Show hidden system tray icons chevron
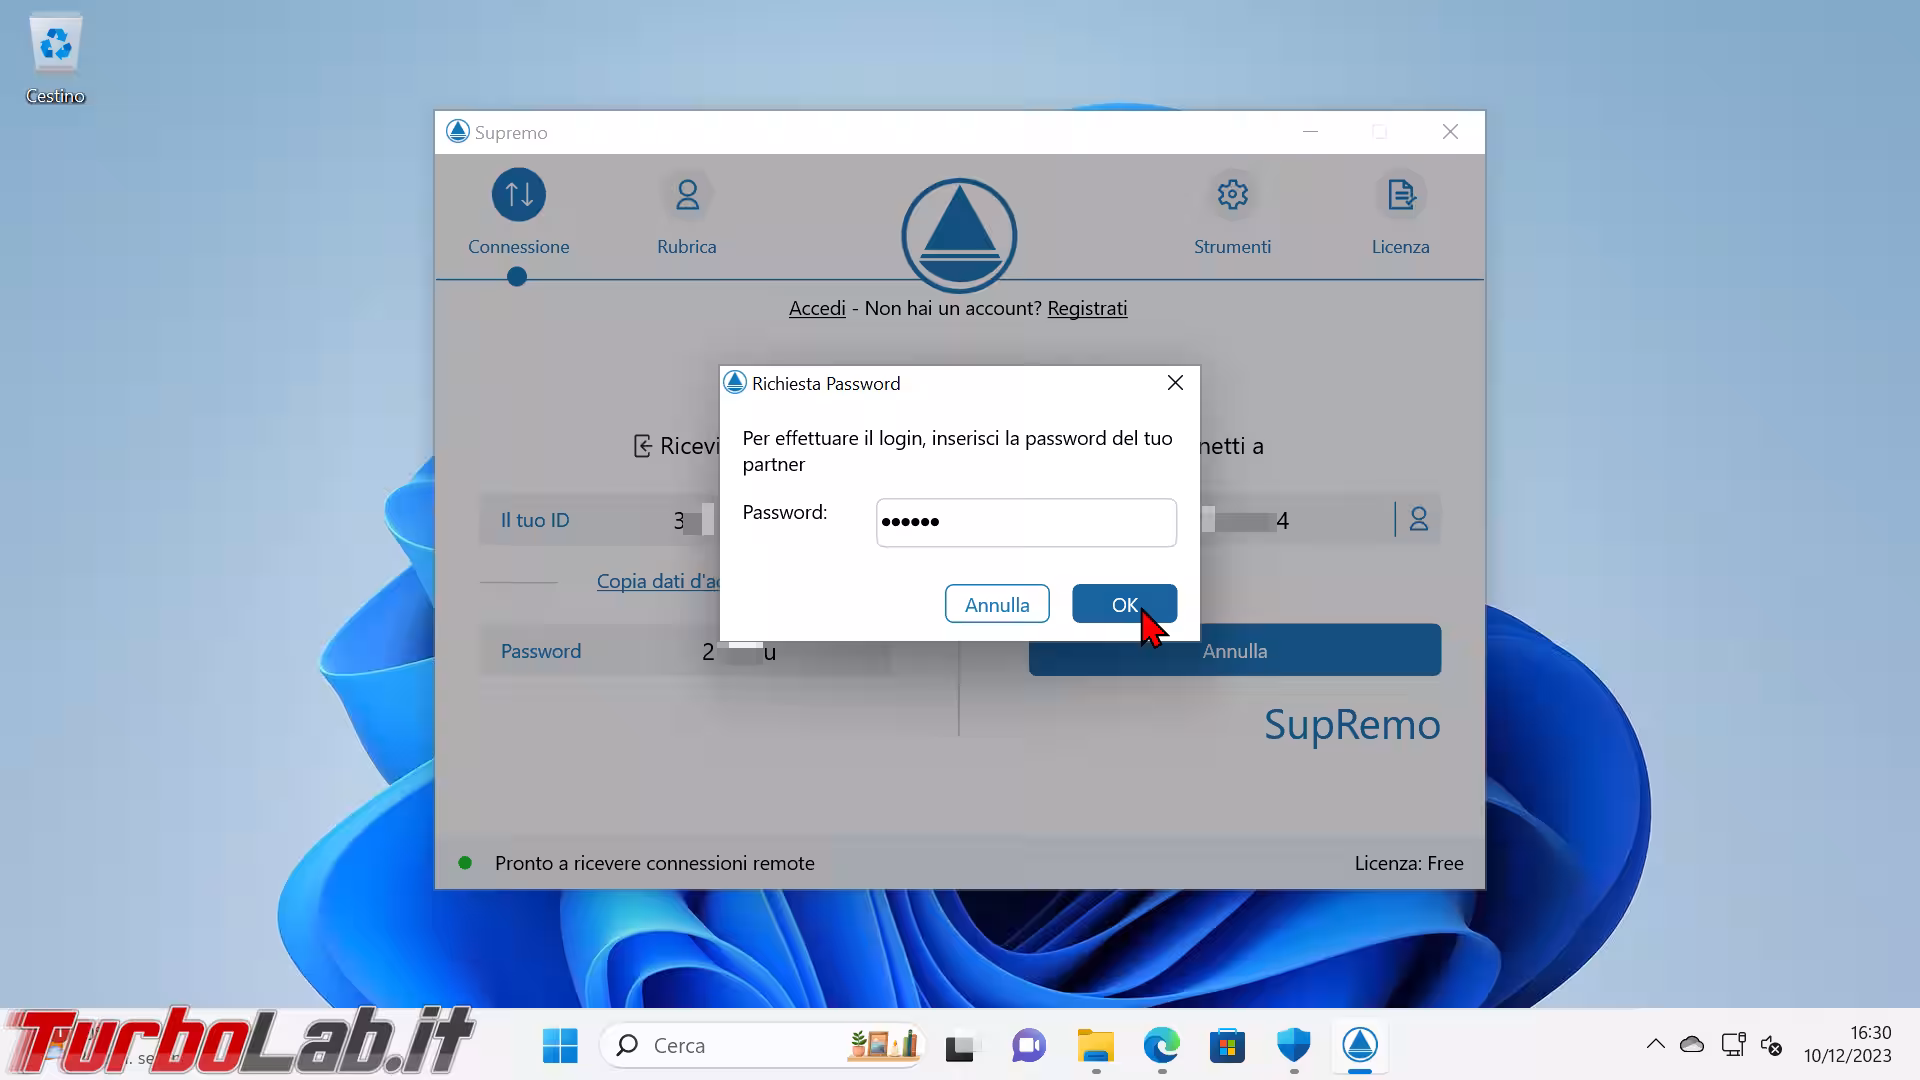This screenshot has height=1080, width=1920. pos(1655,1045)
